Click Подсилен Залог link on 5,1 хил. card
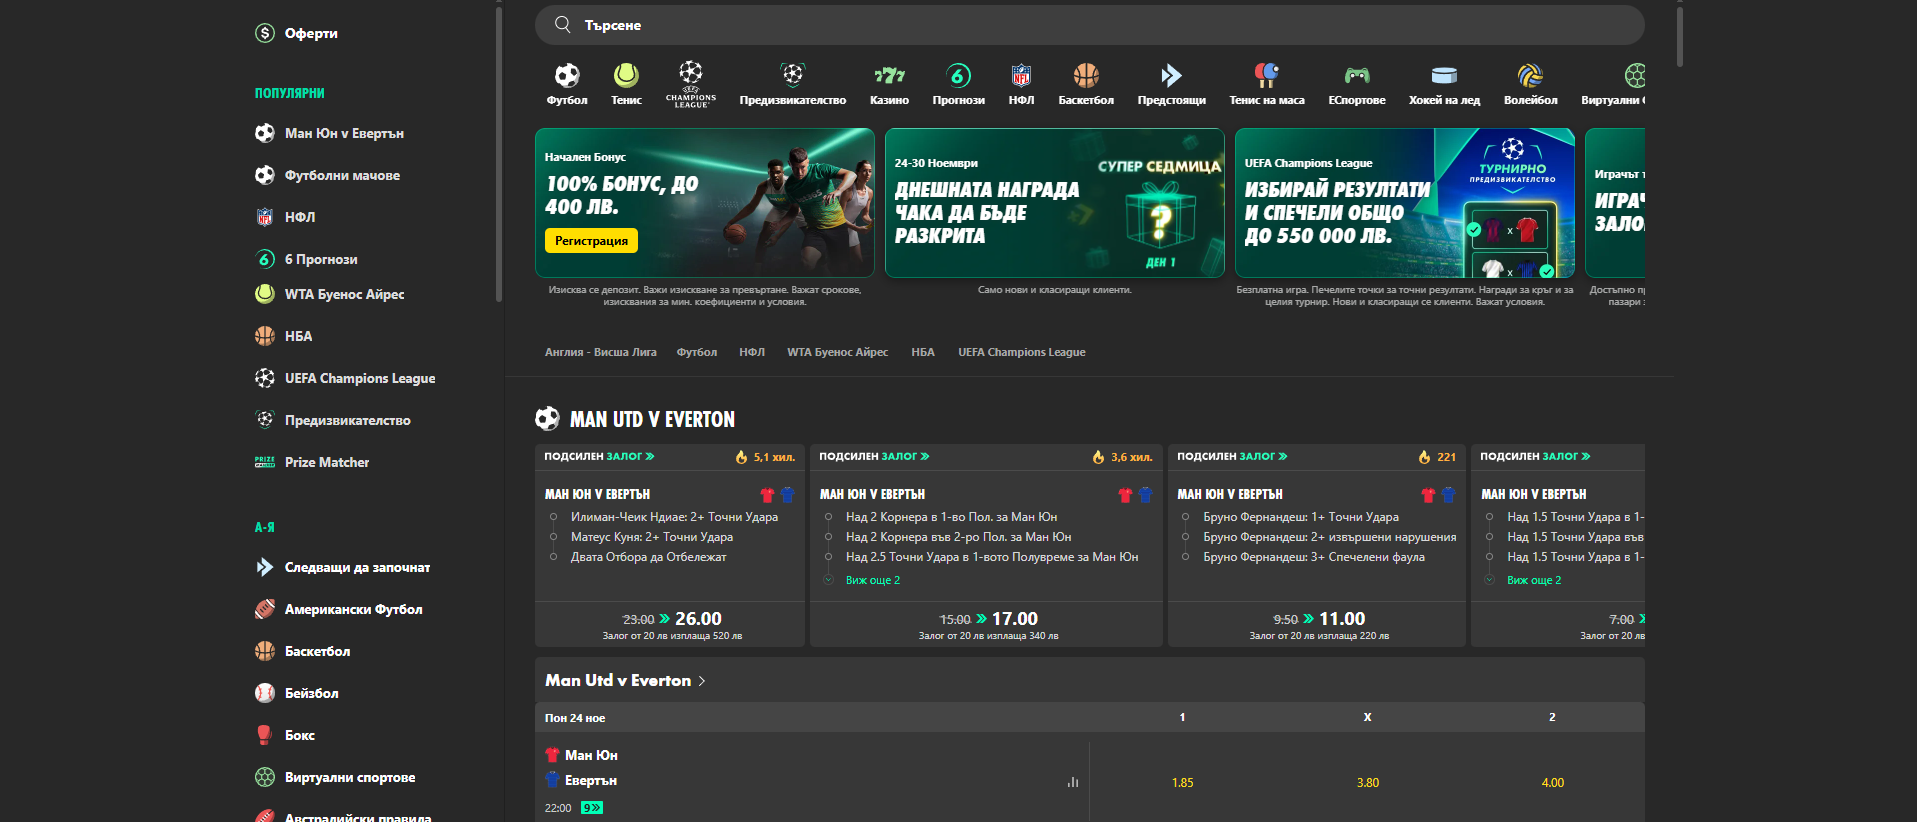Image resolution: width=1917 pixels, height=822 pixels. tap(599, 456)
